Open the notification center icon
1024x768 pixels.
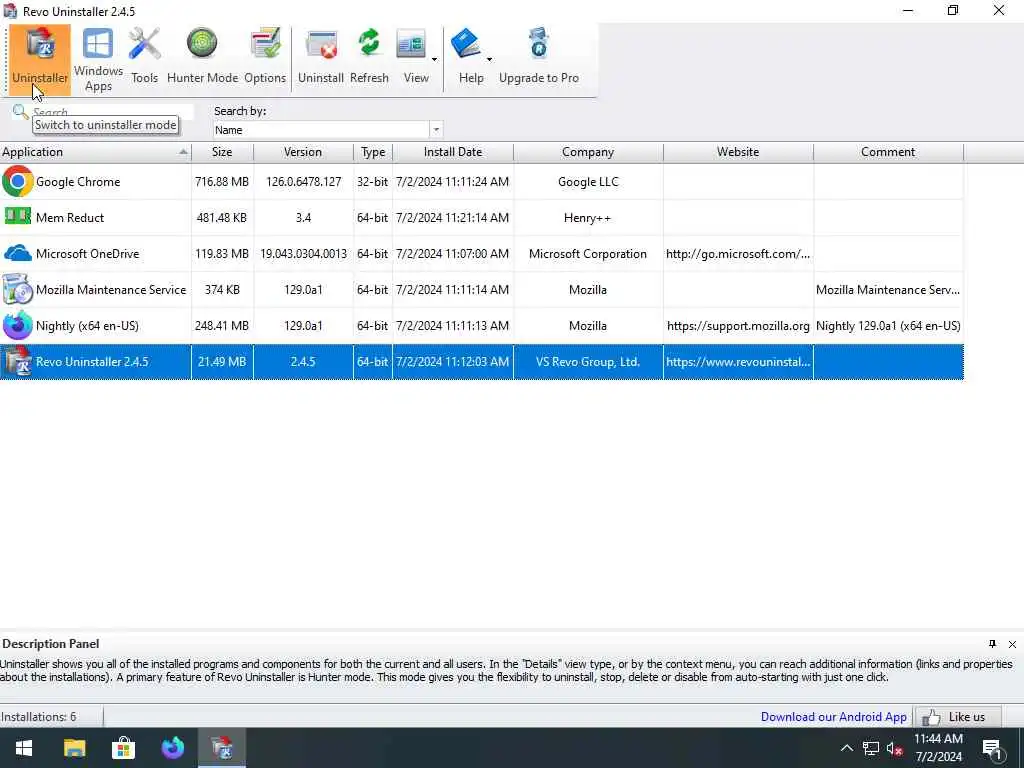[993, 749]
